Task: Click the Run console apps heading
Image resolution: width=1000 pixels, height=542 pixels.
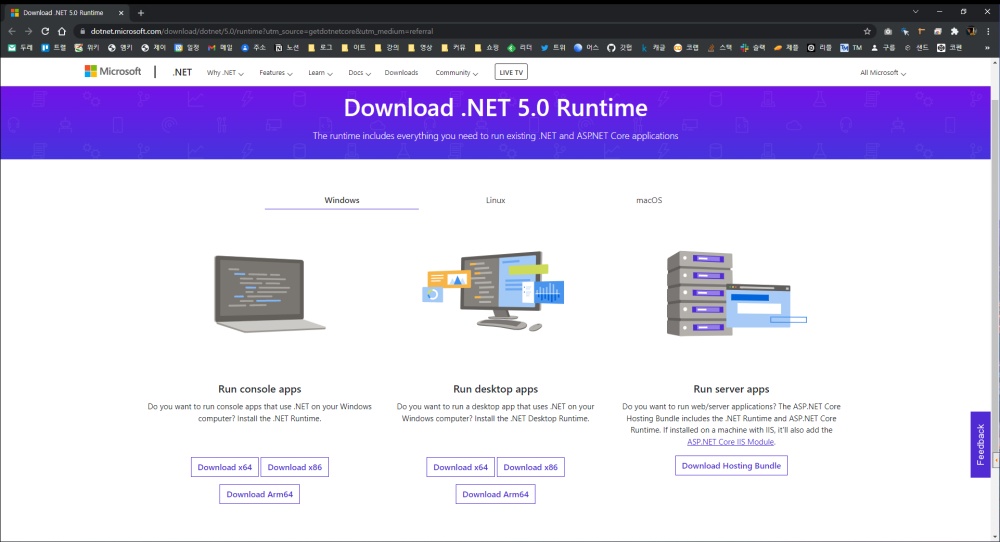Action: [260, 389]
